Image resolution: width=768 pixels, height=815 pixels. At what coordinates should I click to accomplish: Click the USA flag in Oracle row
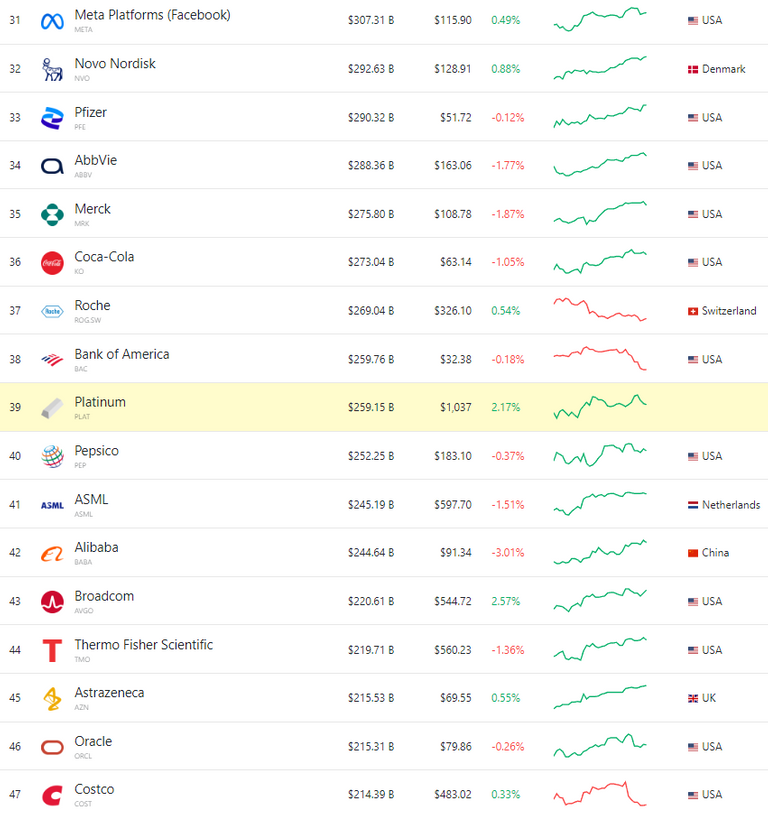(693, 747)
